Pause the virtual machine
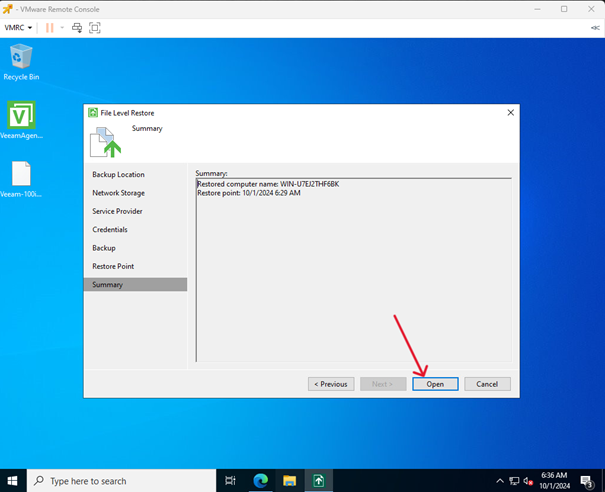Viewport: 605px width, 492px height. tap(50, 27)
